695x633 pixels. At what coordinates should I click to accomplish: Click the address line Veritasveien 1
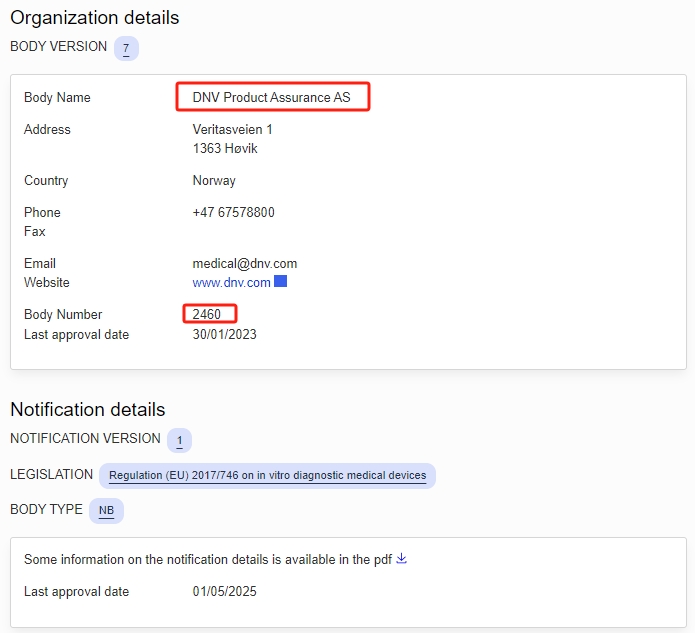pyautogui.click(x=232, y=129)
